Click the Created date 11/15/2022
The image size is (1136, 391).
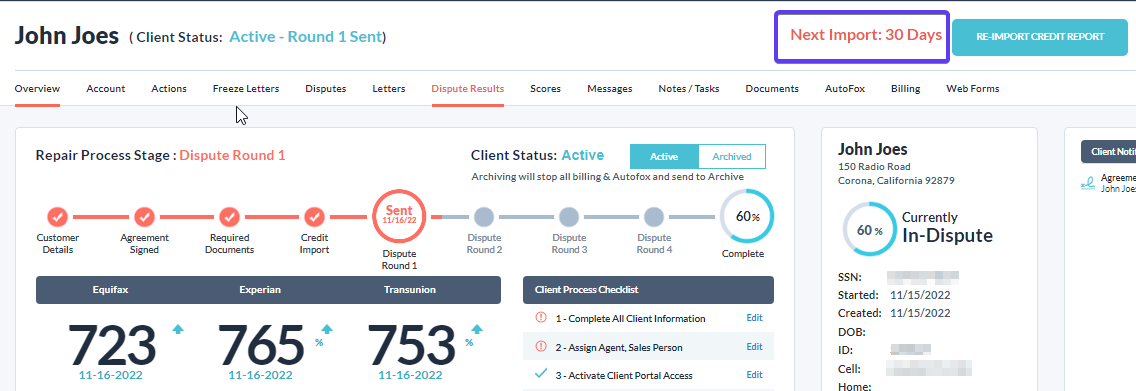click(920, 314)
